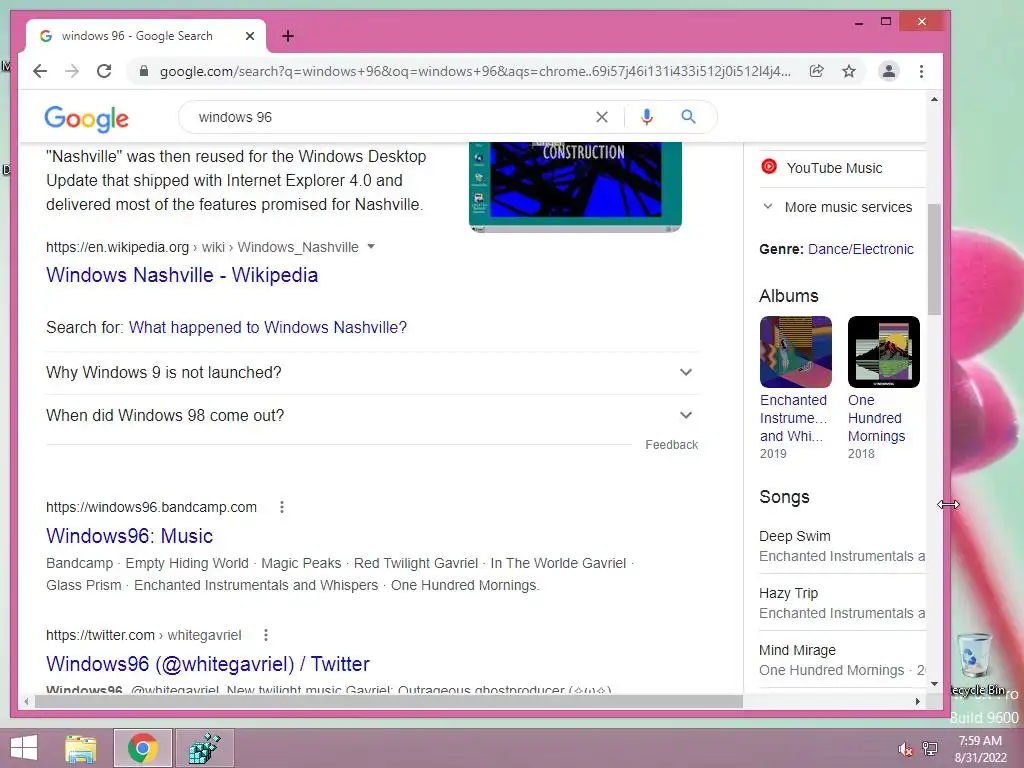Open the Enchanted Instrumentals album thumbnail
The image size is (1024, 768).
(x=795, y=352)
